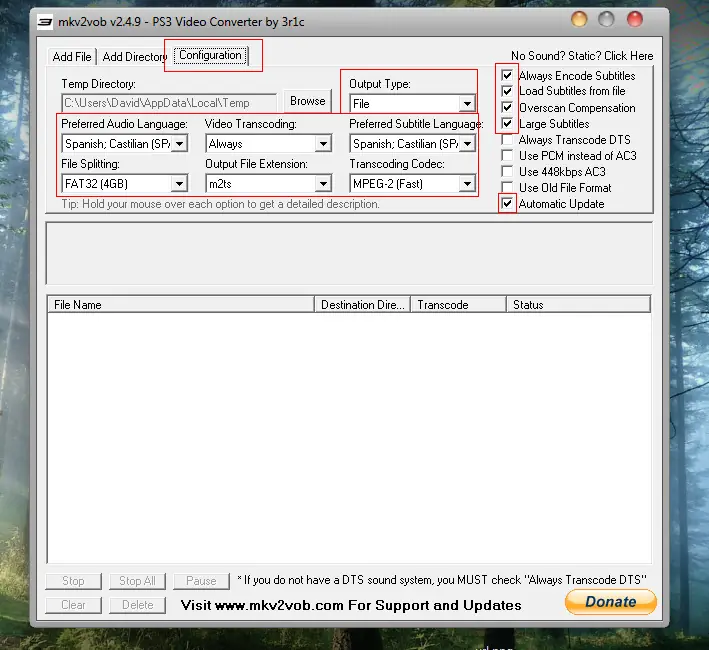Open the Output Type dropdown

click(412, 104)
